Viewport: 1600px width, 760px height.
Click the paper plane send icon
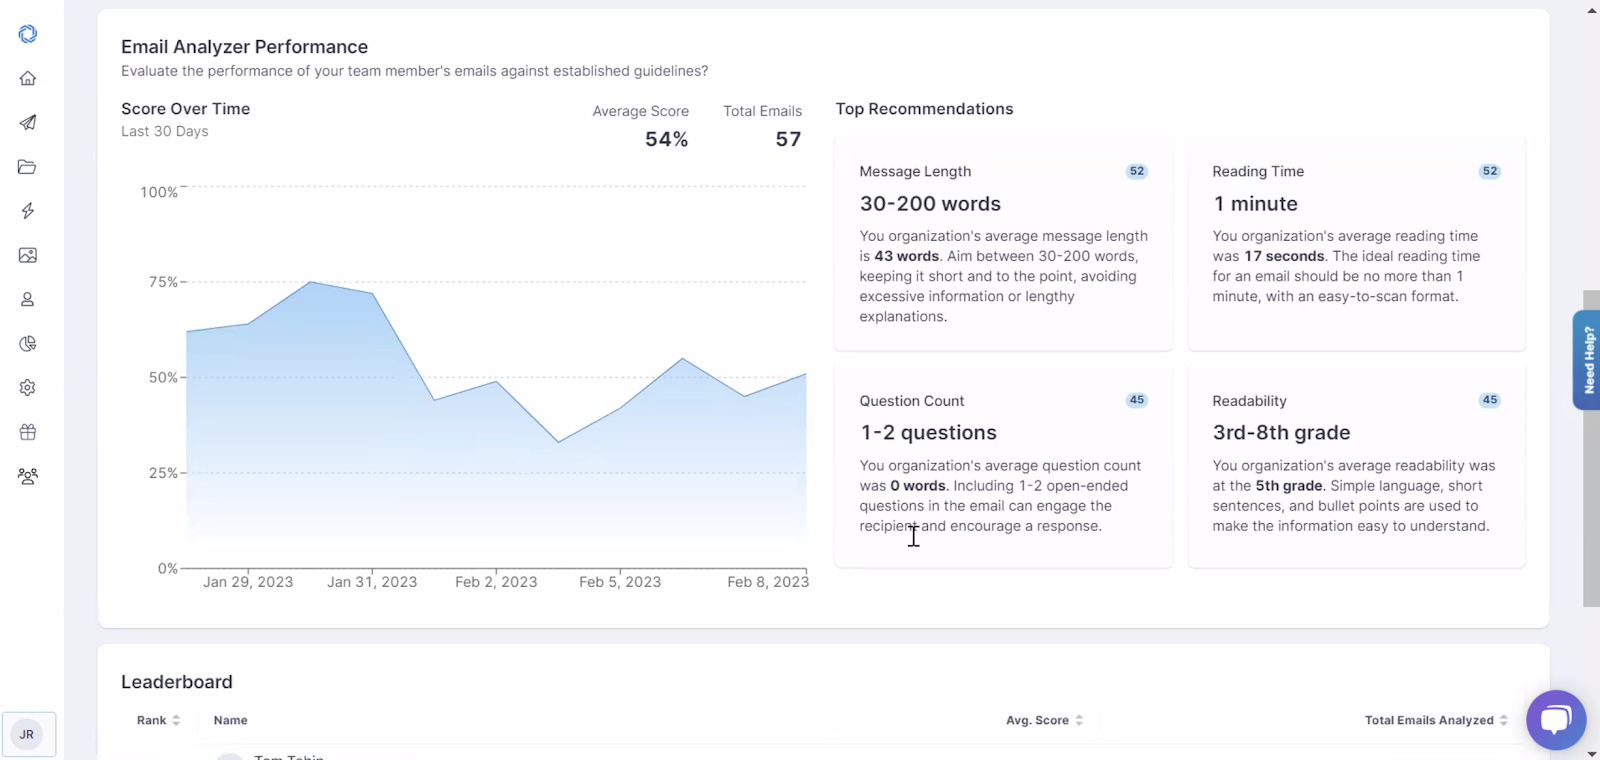[x=28, y=122]
